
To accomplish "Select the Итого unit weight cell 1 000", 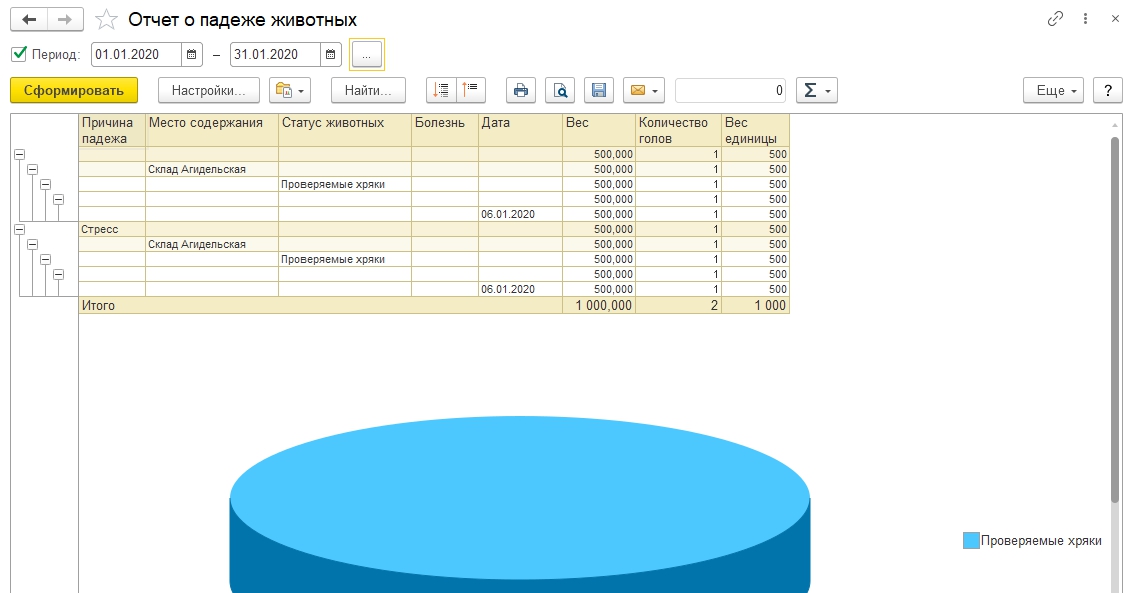I will 755,306.
